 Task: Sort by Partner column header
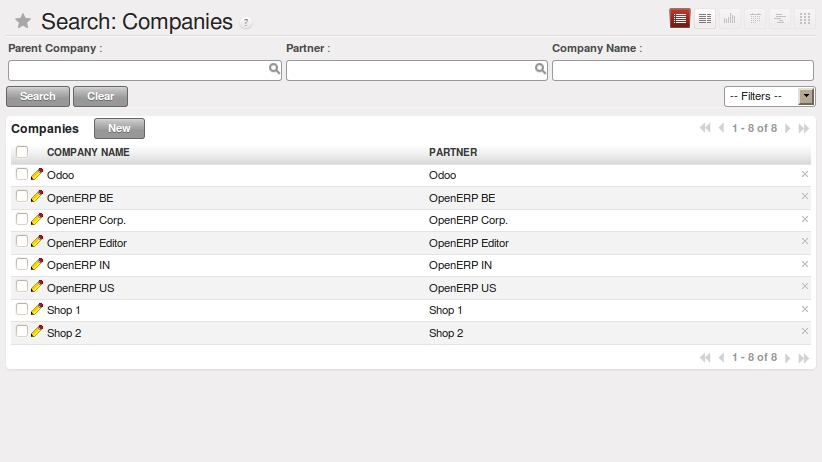[453, 152]
